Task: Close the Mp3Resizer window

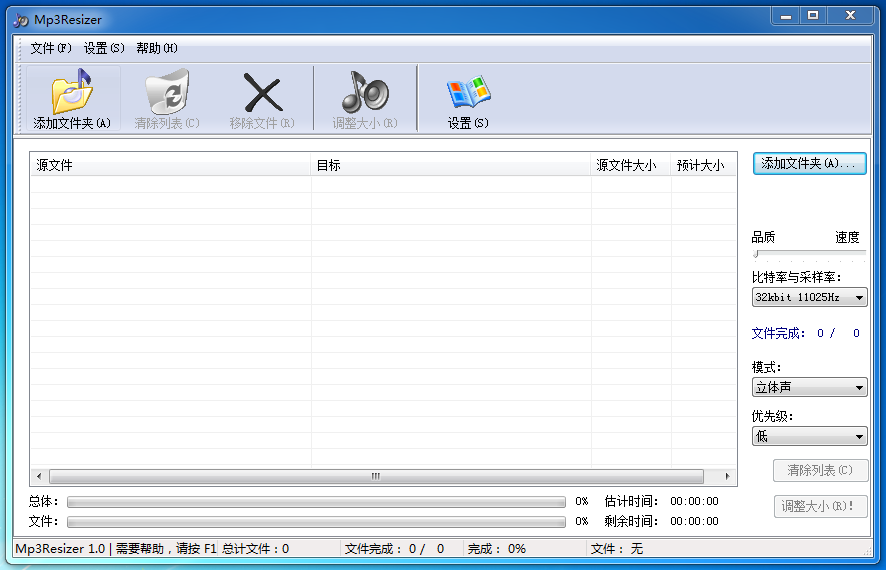Action: 850,16
